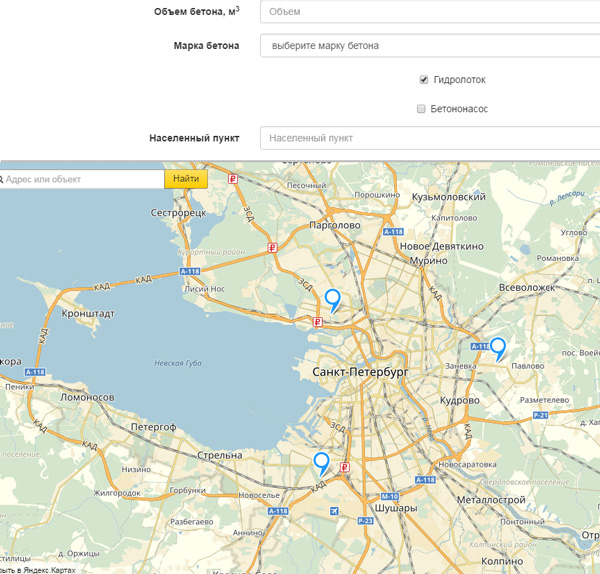The height and width of the screenshot is (574, 600).
Task: Focus the Объем бетона input field
Action: 430,11
